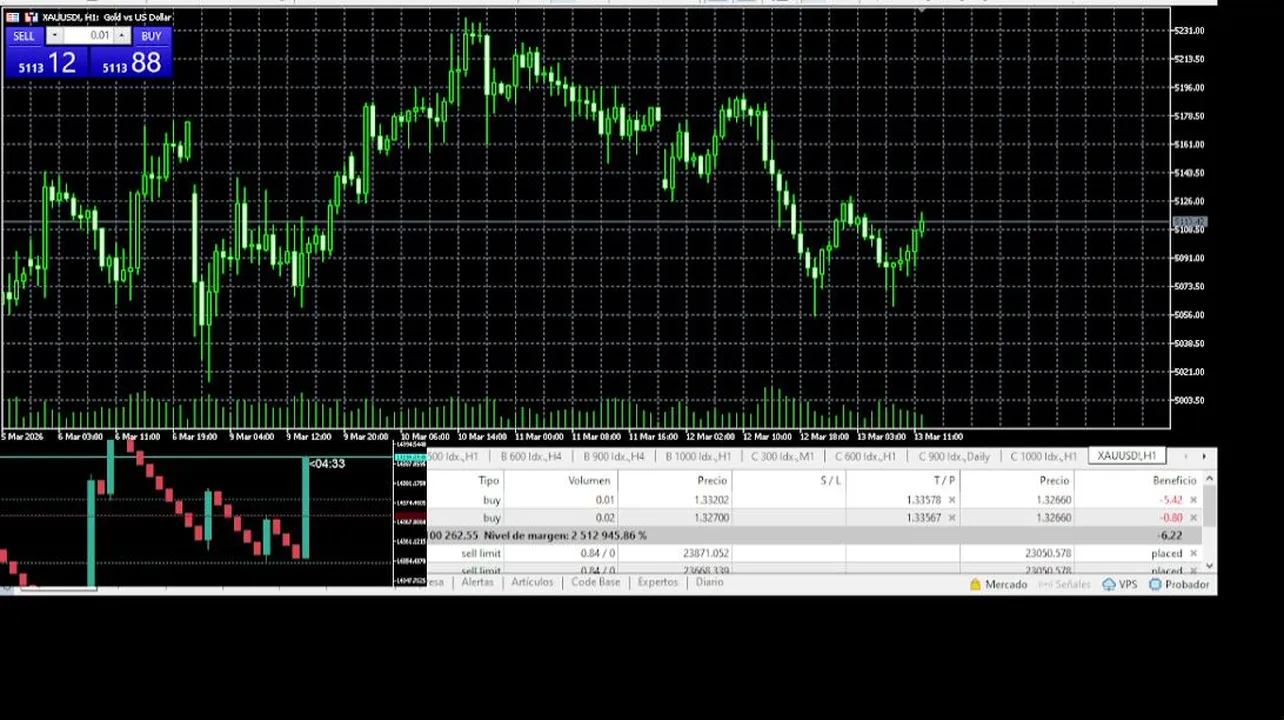
Task: Click the BUY button in trading panel
Action: (x=151, y=36)
